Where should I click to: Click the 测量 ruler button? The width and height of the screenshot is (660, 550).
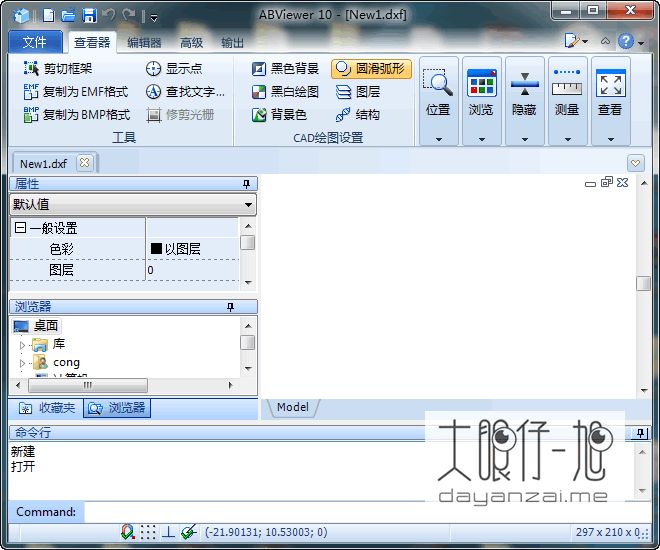click(567, 93)
